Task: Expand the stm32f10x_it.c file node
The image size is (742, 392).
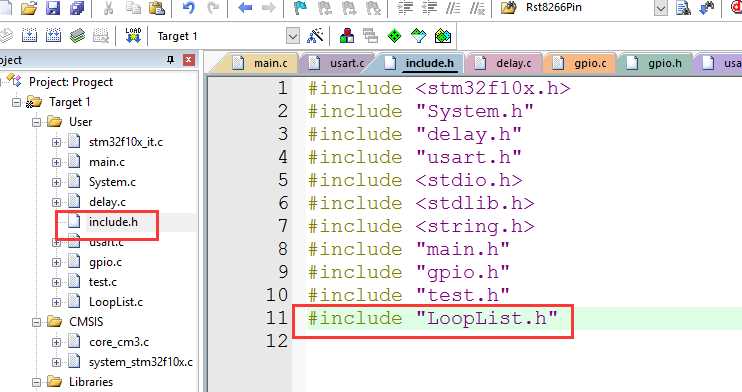Action: coord(56,142)
